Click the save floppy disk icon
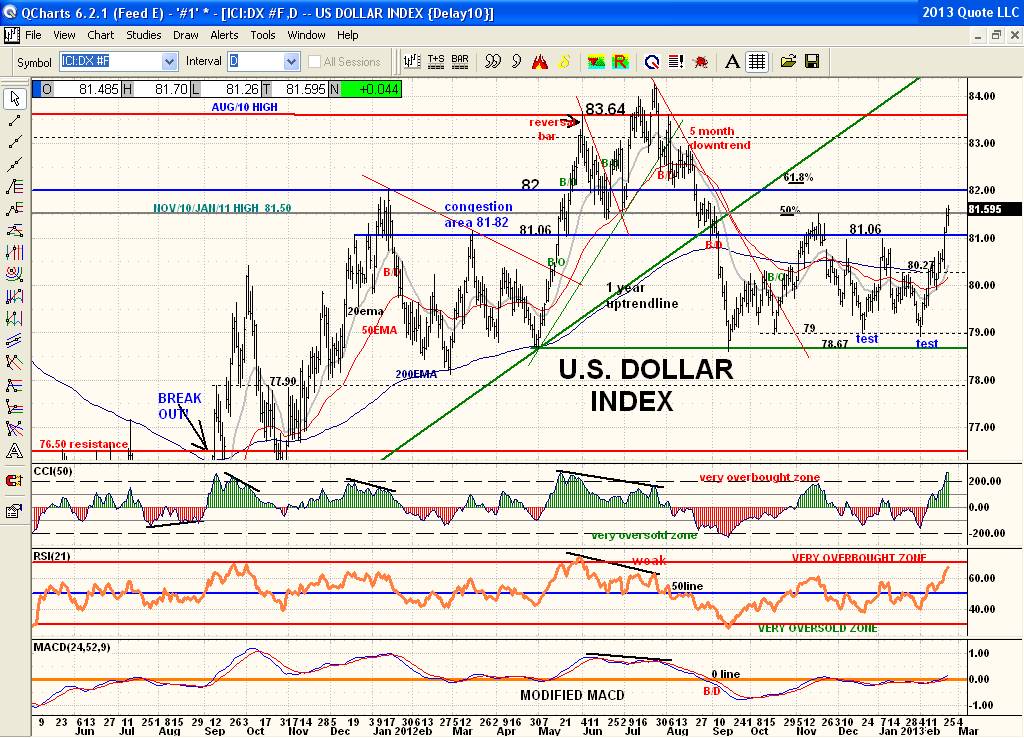The width and height of the screenshot is (1024, 738). pyautogui.click(x=812, y=61)
